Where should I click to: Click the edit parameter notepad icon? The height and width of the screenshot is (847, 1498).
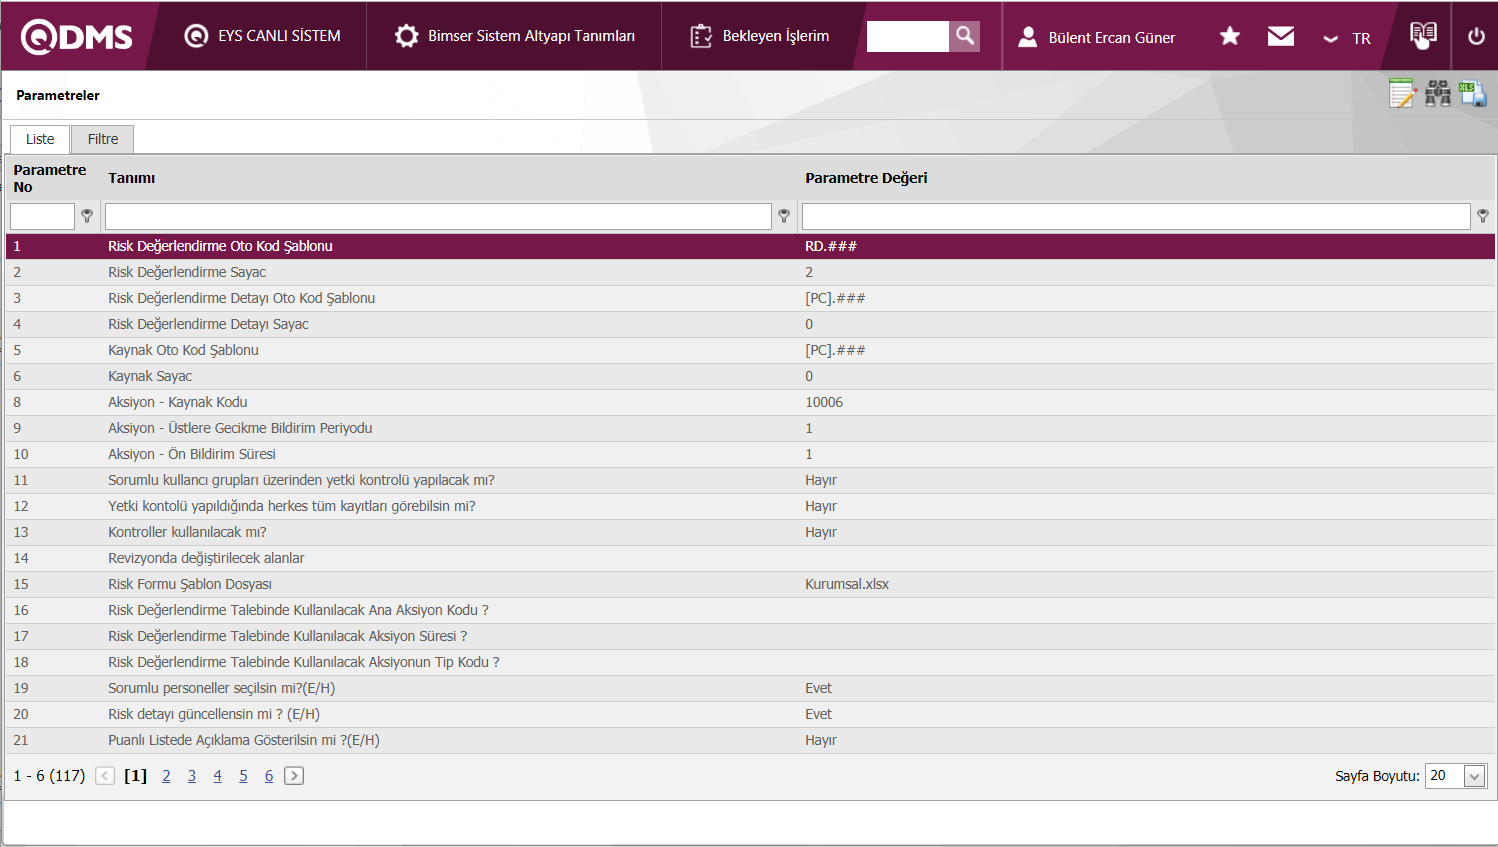pyautogui.click(x=1402, y=94)
